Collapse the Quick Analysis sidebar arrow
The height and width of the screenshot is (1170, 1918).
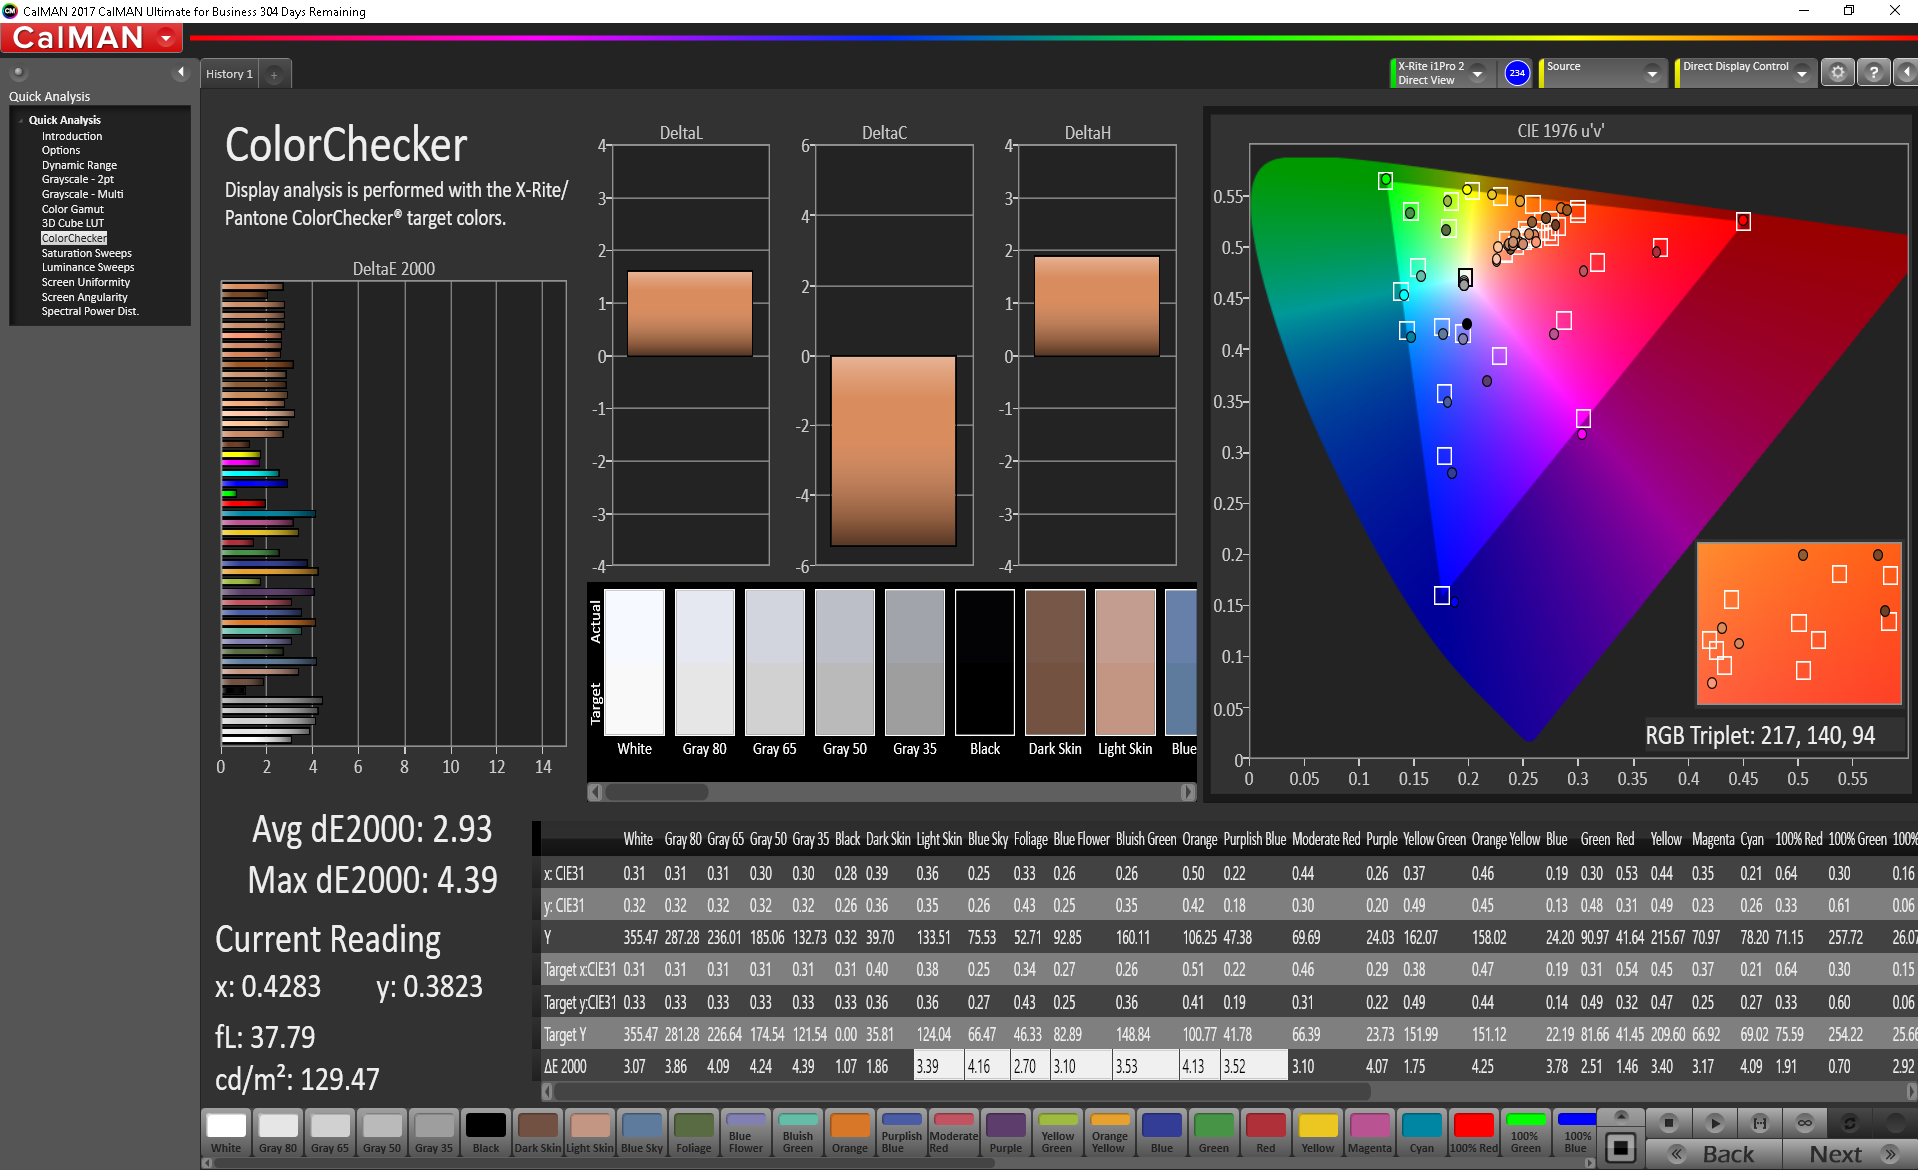[x=181, y=72]
